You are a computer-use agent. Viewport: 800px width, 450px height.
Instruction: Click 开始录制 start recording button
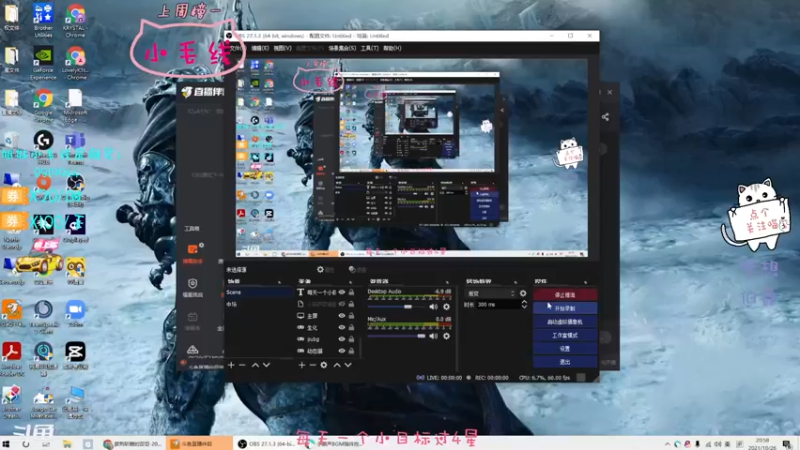click(x=565, y=308)
